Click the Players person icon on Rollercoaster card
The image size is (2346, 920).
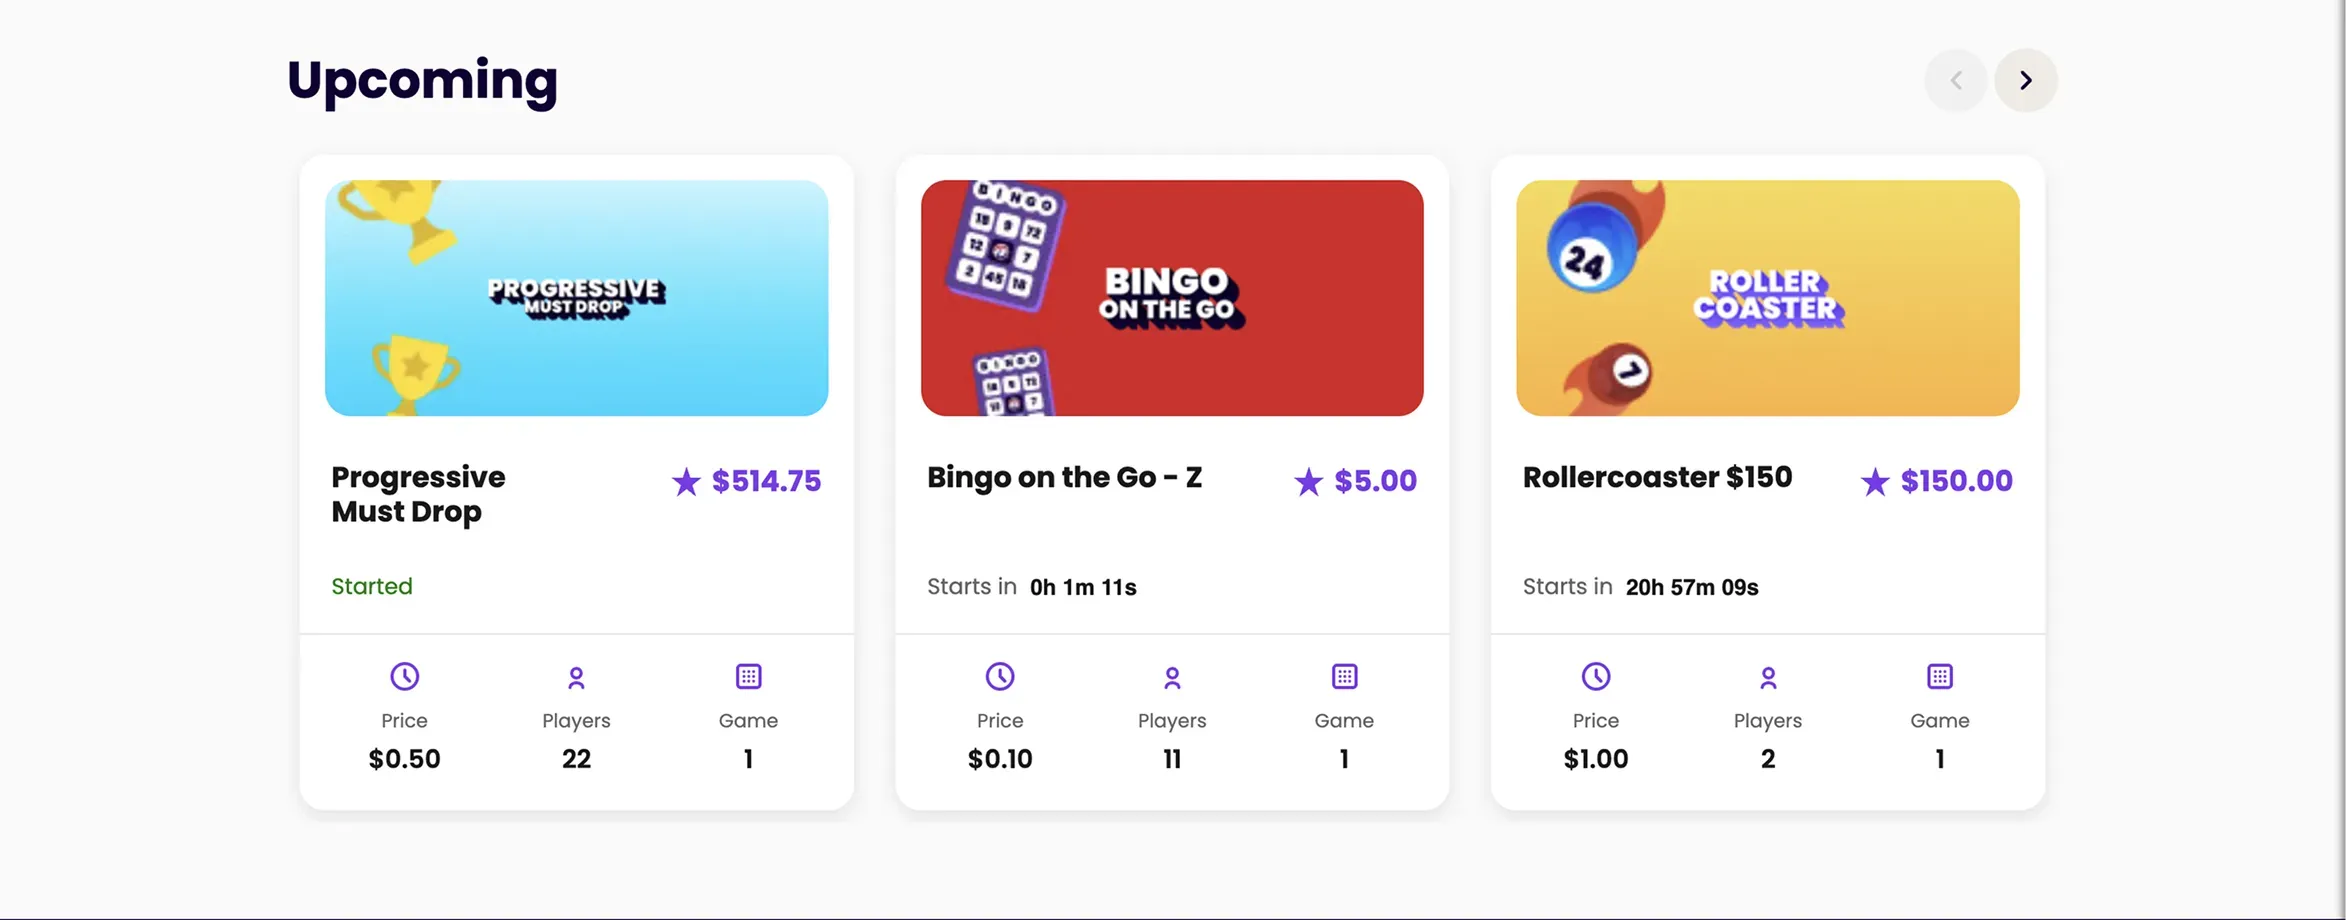(1768, 678)
